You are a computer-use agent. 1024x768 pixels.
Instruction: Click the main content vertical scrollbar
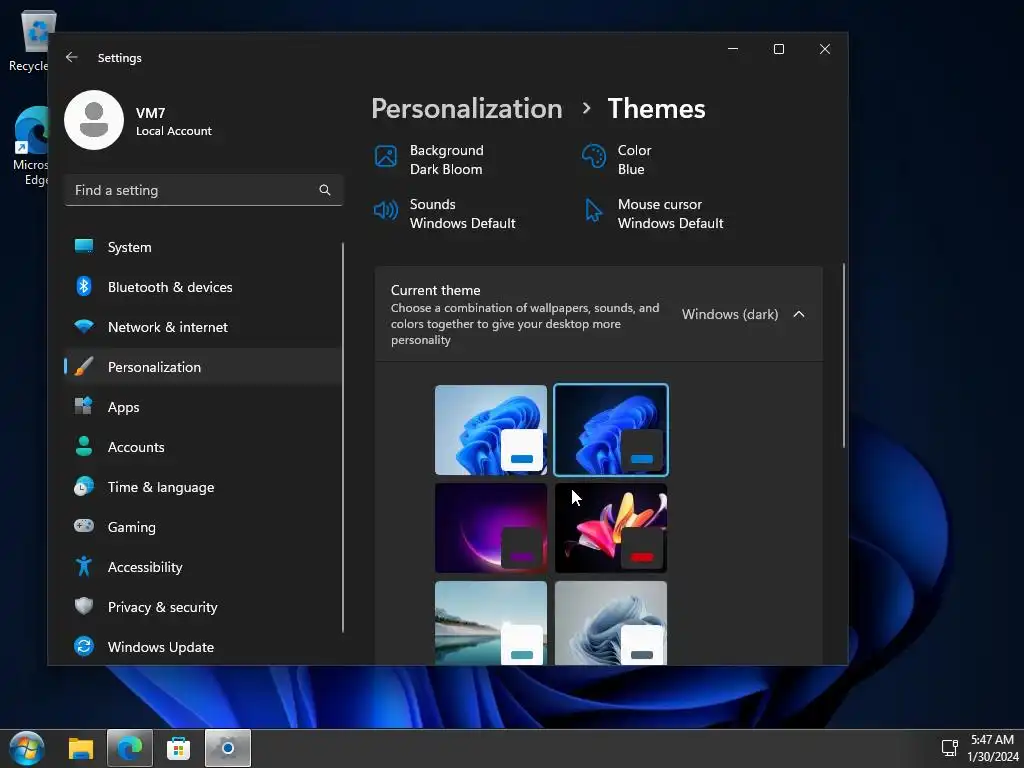point(844,355)
